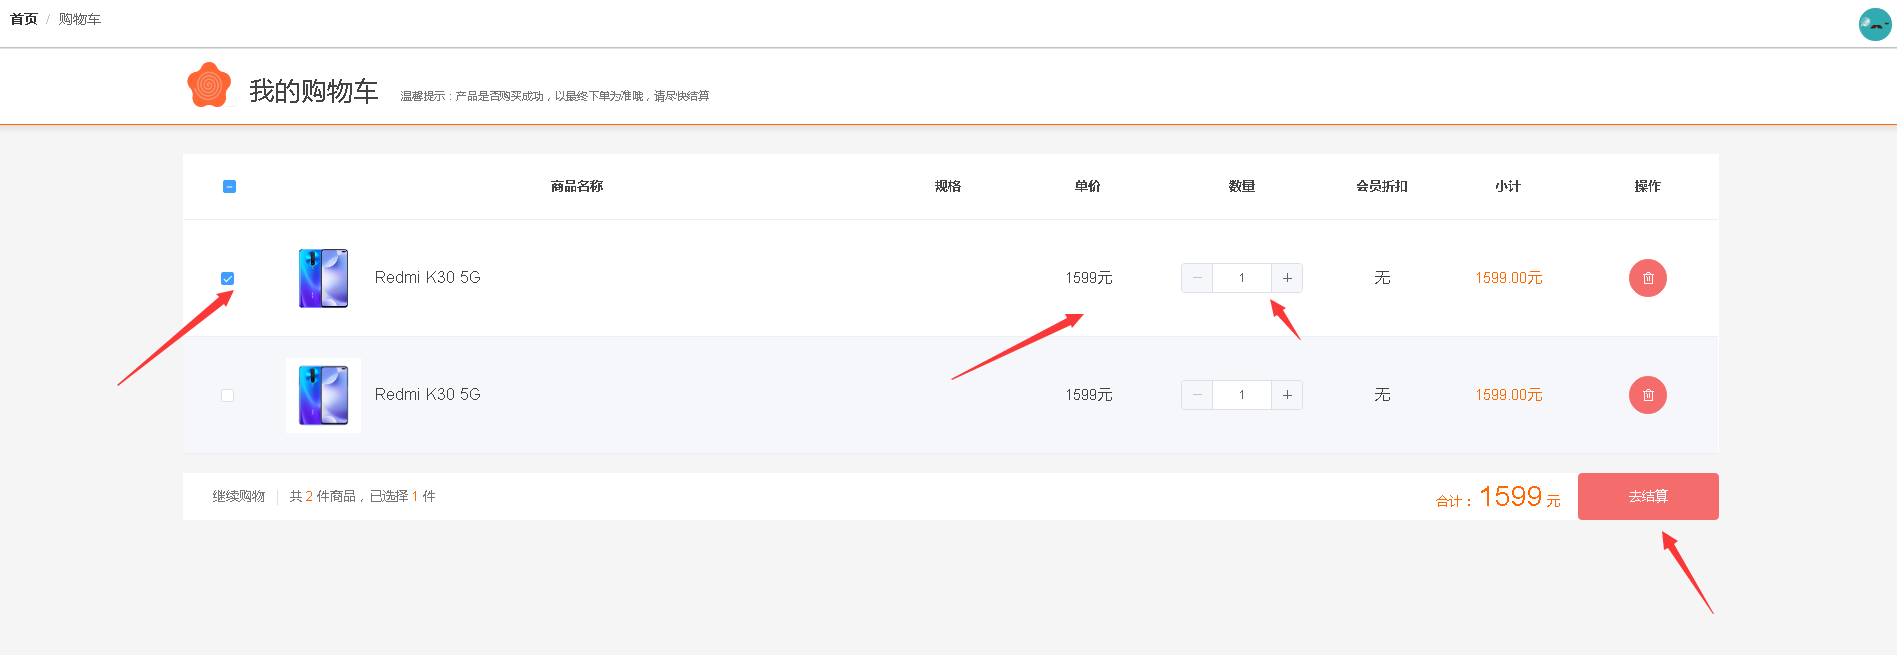Open the product thumbnail in the checked row
Viewport: 1897px width, 655px height.
323,278
